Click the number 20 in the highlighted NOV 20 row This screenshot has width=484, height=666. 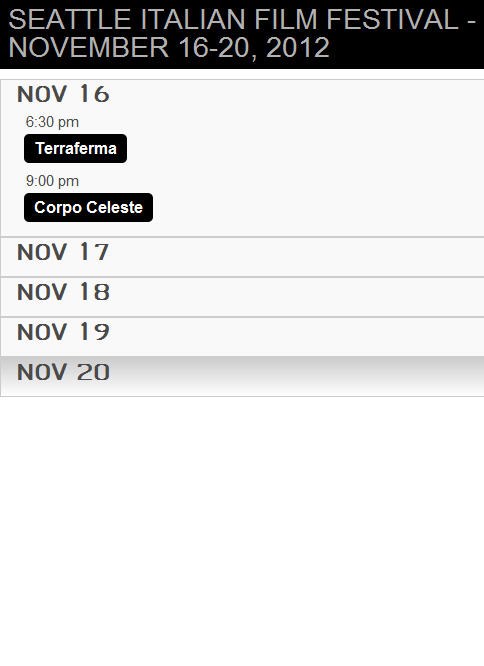coord(93,372)
